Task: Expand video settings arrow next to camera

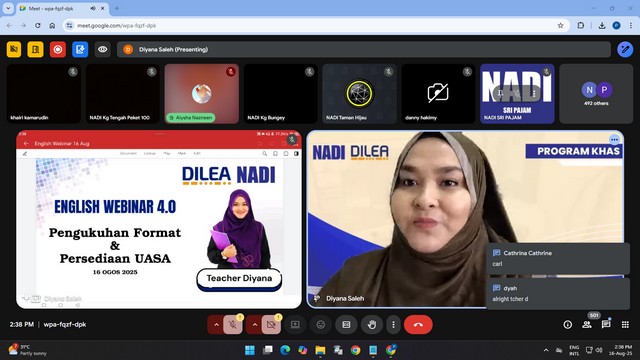Action: [x=255, y=324]
